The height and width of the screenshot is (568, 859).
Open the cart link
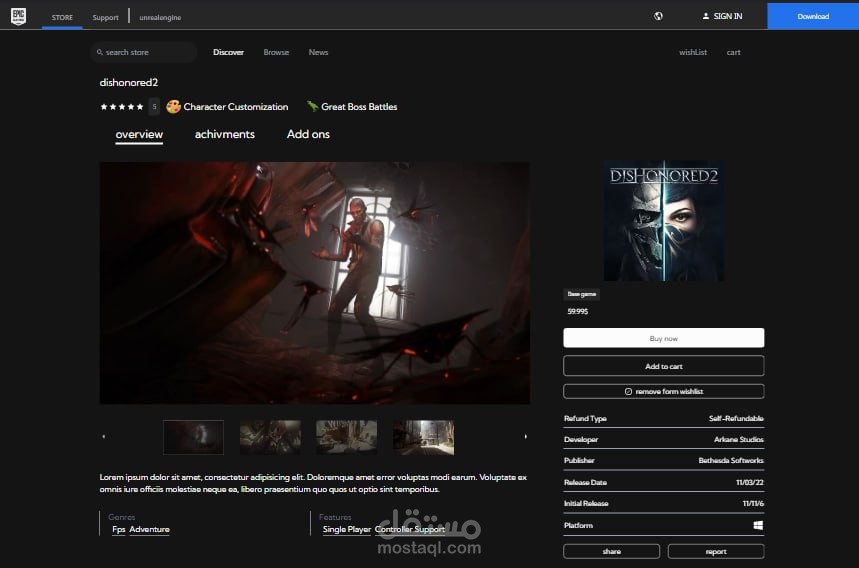click(x=734, y=53)
